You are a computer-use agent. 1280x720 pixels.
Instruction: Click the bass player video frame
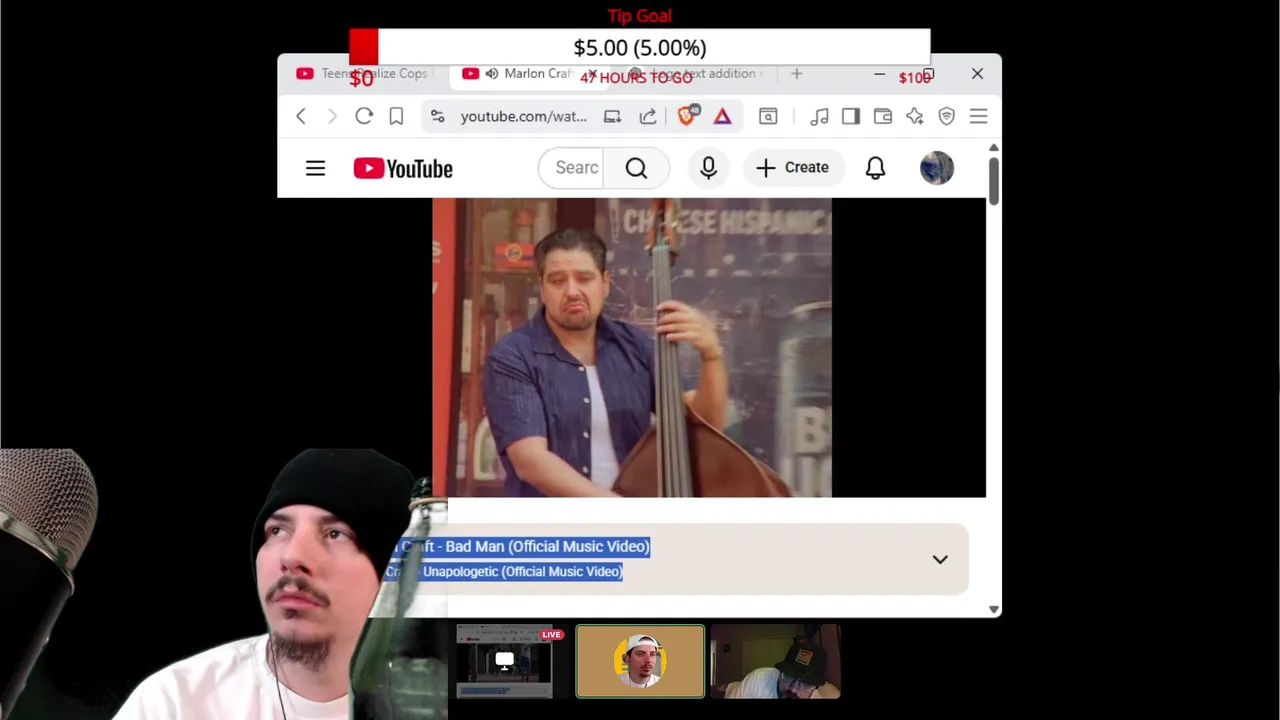point(632,347)
